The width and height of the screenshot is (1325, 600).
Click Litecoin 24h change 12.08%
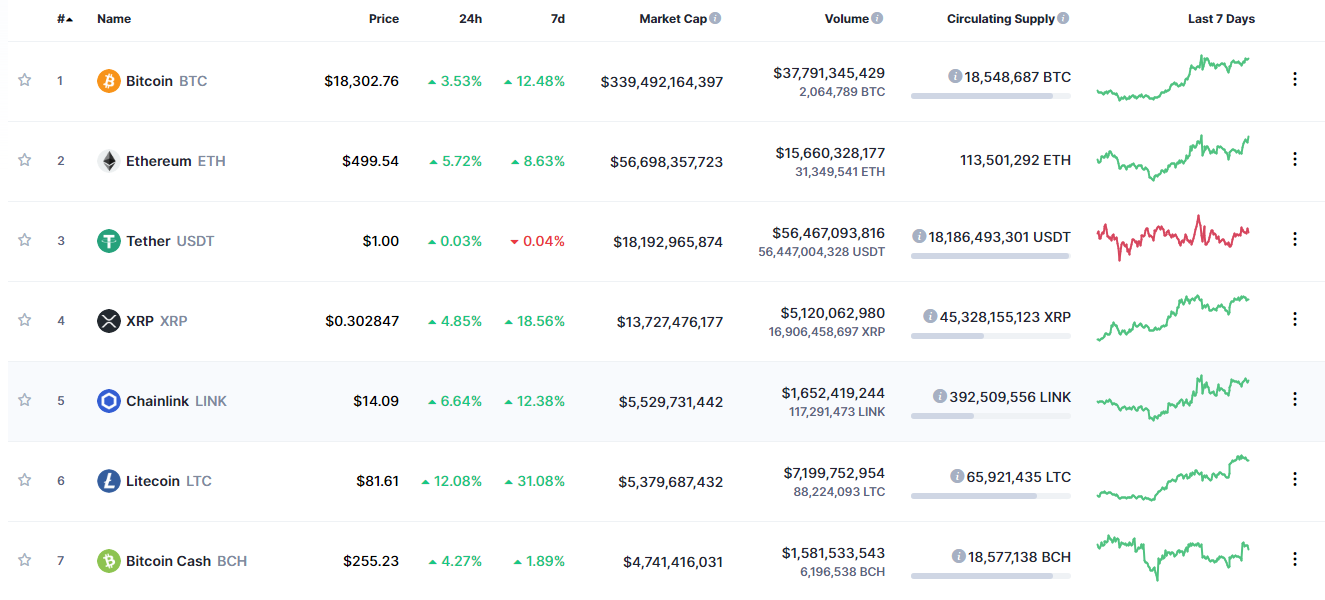coord(451,481)
